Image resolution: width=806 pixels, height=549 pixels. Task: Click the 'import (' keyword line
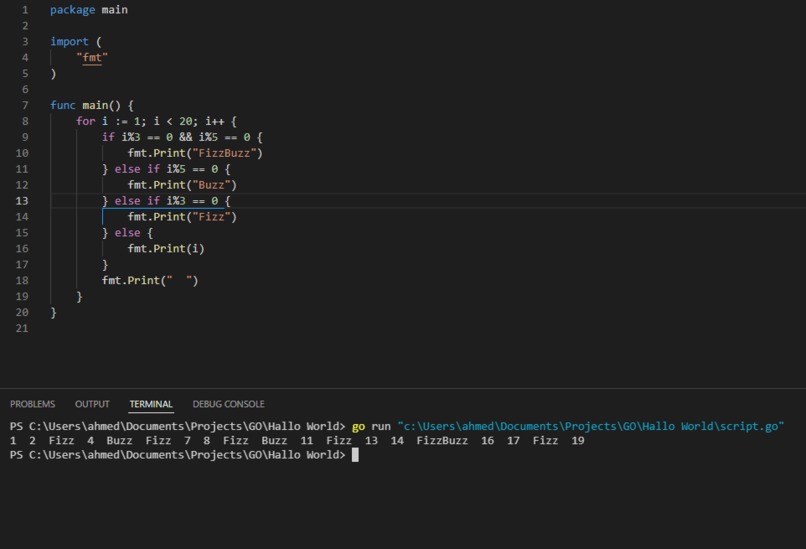[x=76, y=42]
